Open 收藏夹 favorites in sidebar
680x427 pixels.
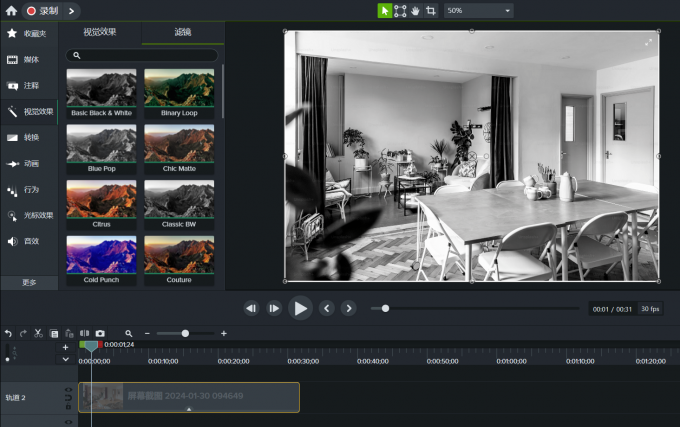[29, 33]
